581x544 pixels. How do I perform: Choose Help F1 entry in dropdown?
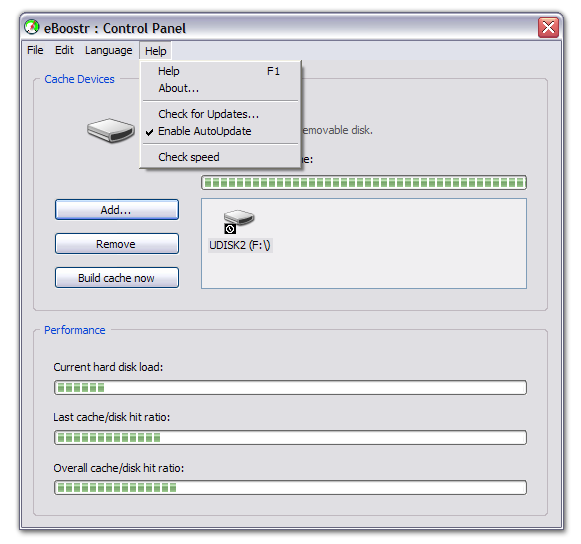pos(220,71)
